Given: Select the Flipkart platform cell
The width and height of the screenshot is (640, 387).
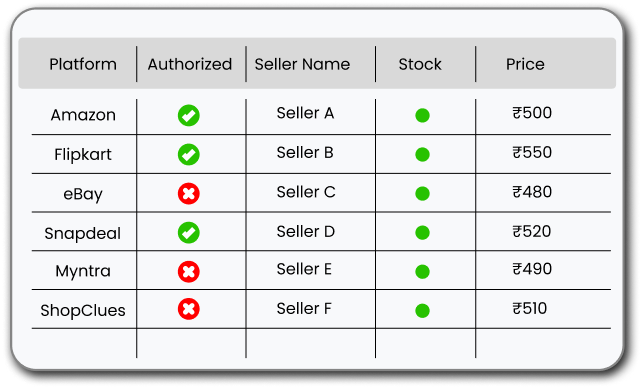Looking at the screenshot, I should [83, 155].
